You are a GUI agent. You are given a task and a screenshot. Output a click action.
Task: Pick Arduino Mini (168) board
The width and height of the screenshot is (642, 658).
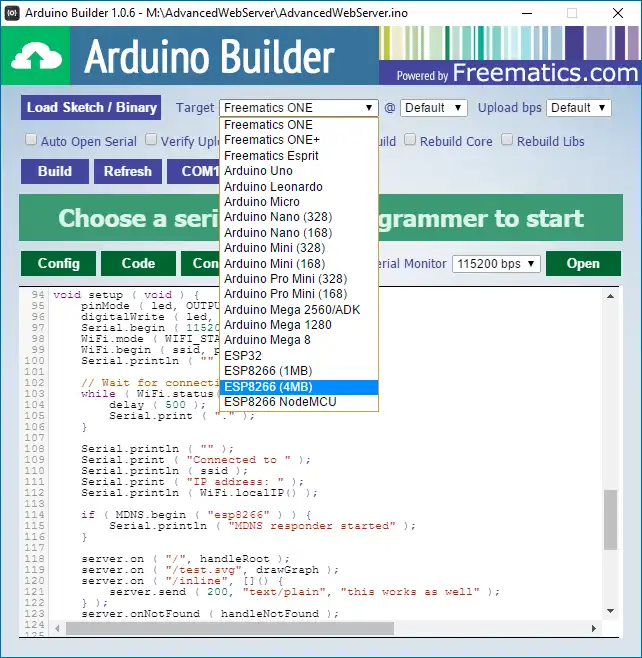coord(299,264)
